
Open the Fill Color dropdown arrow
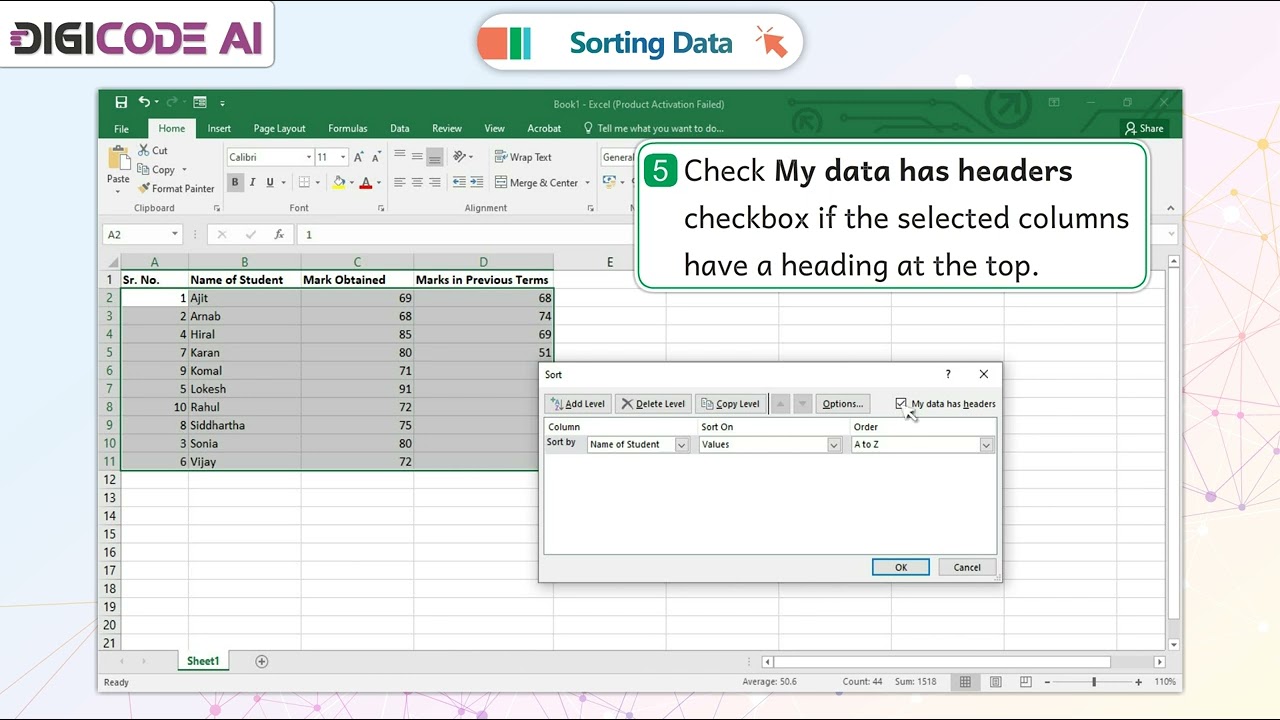(x=351, y=182)
